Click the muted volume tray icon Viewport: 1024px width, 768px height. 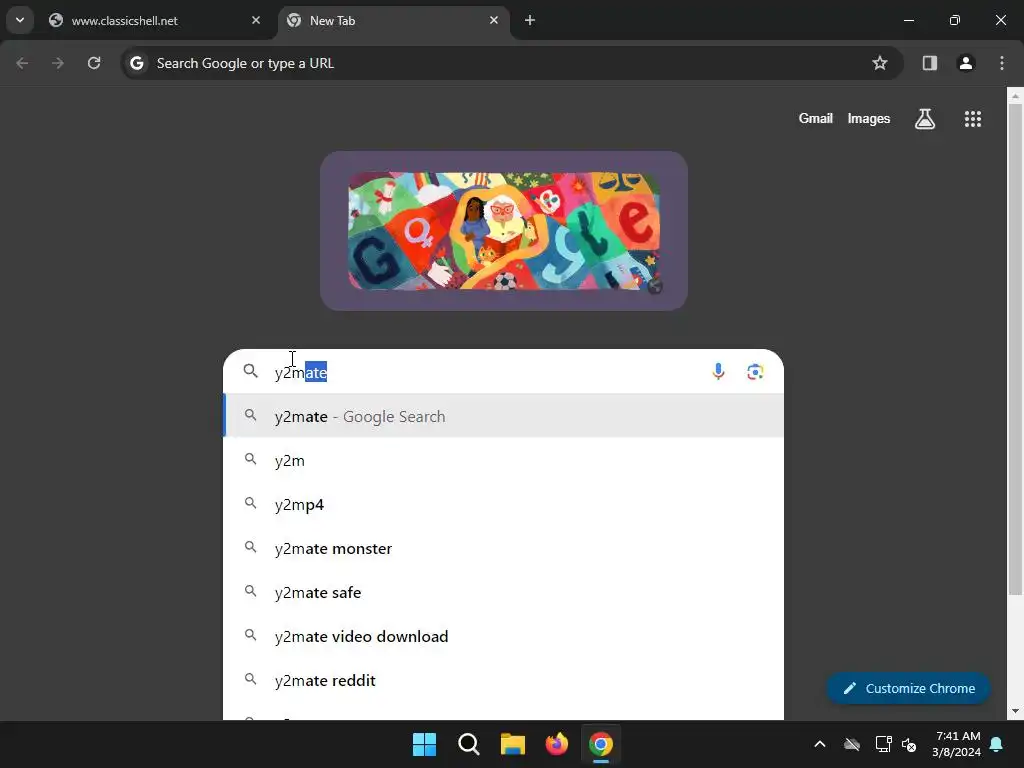pos(908,744)
